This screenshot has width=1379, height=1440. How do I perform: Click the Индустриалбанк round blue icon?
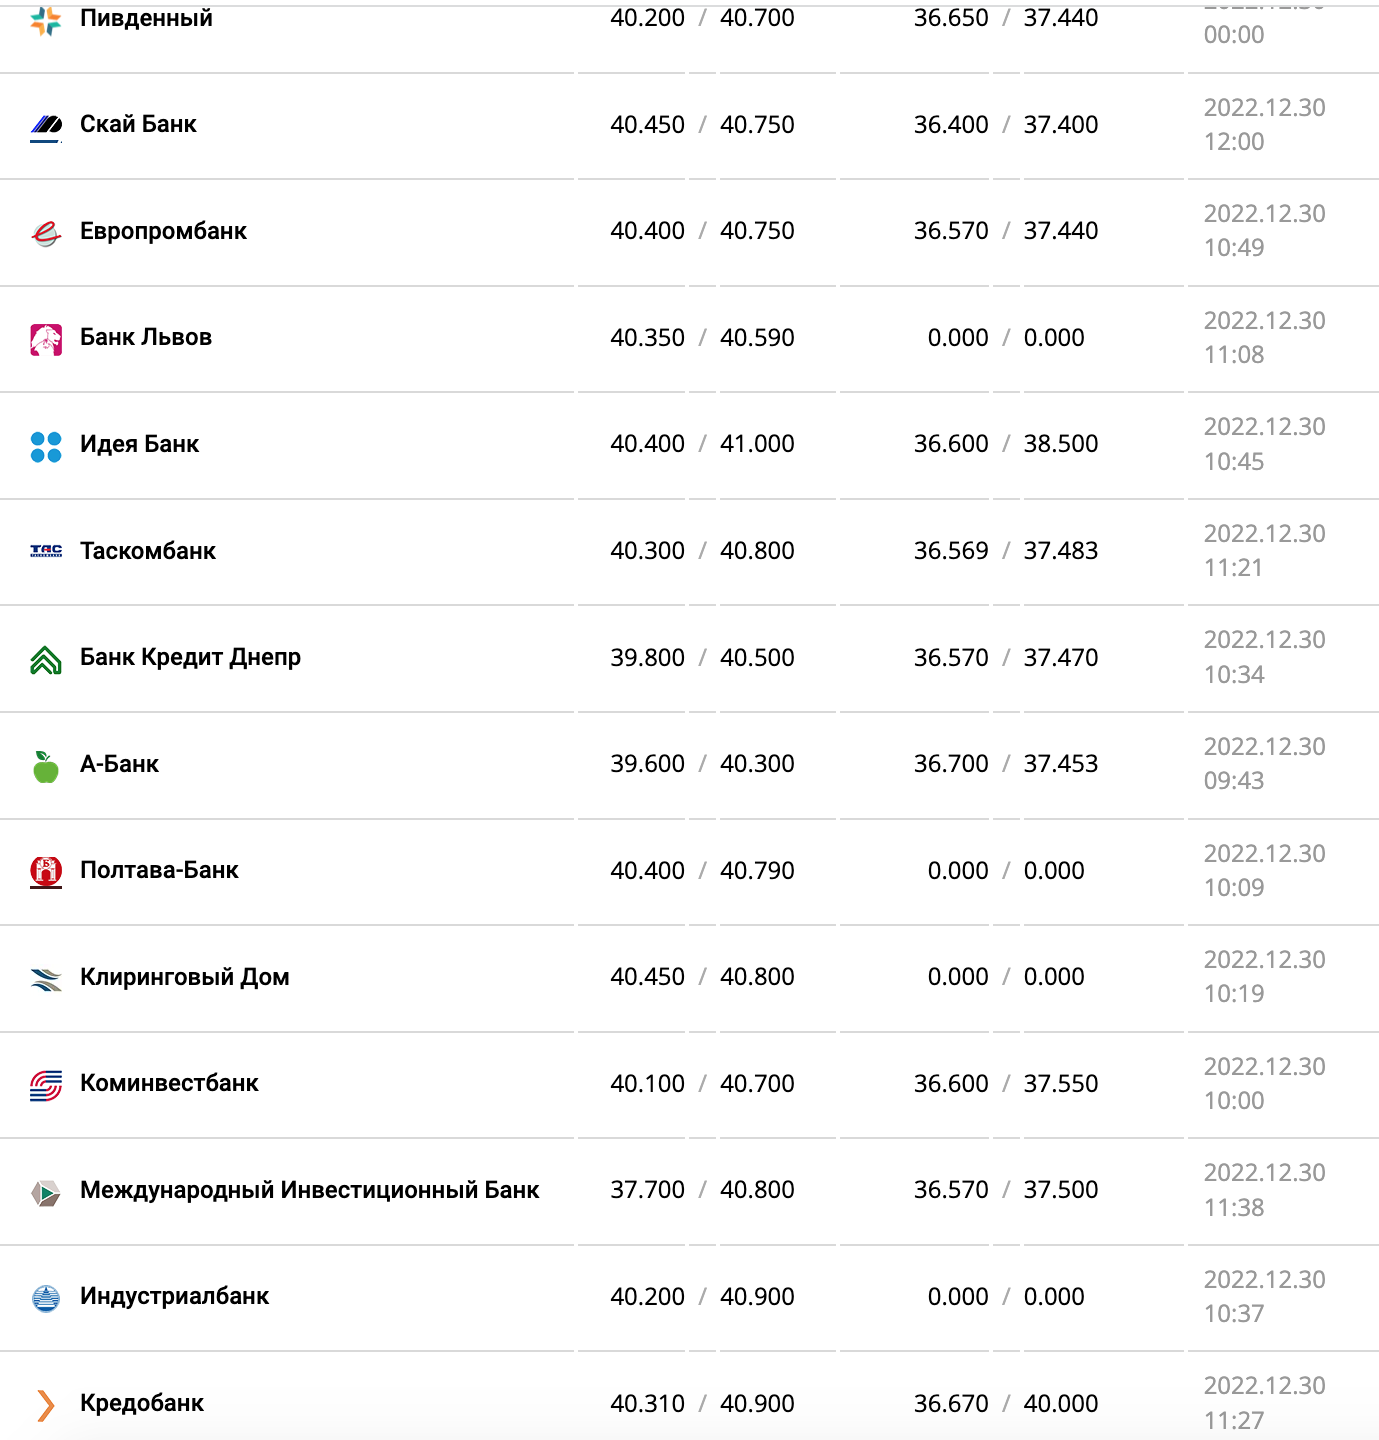point(46,1298)
